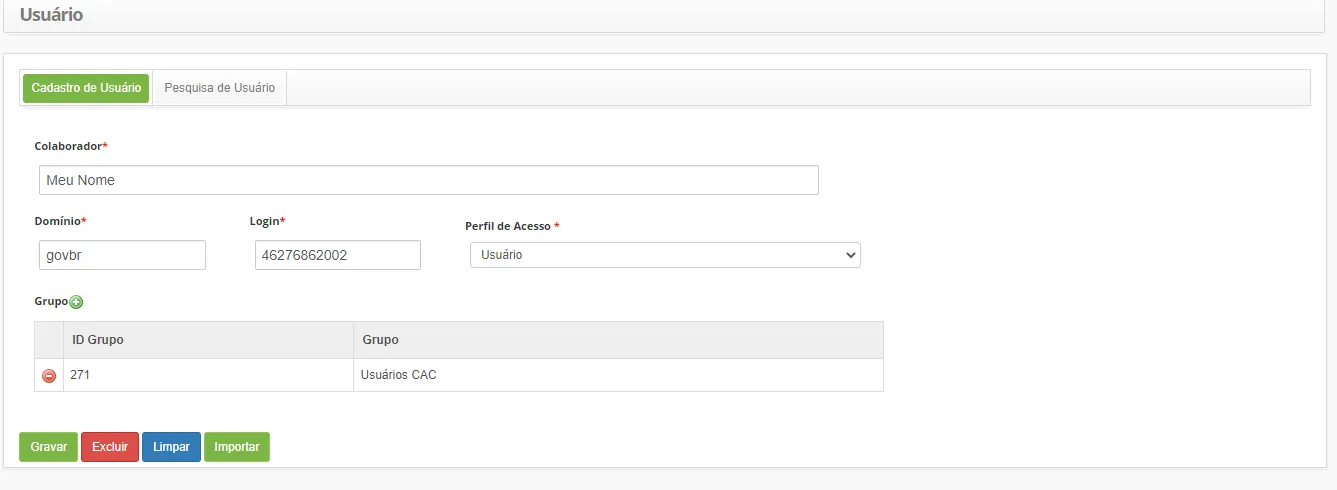
Task: Click the Domínio field label
Action: 60,221
